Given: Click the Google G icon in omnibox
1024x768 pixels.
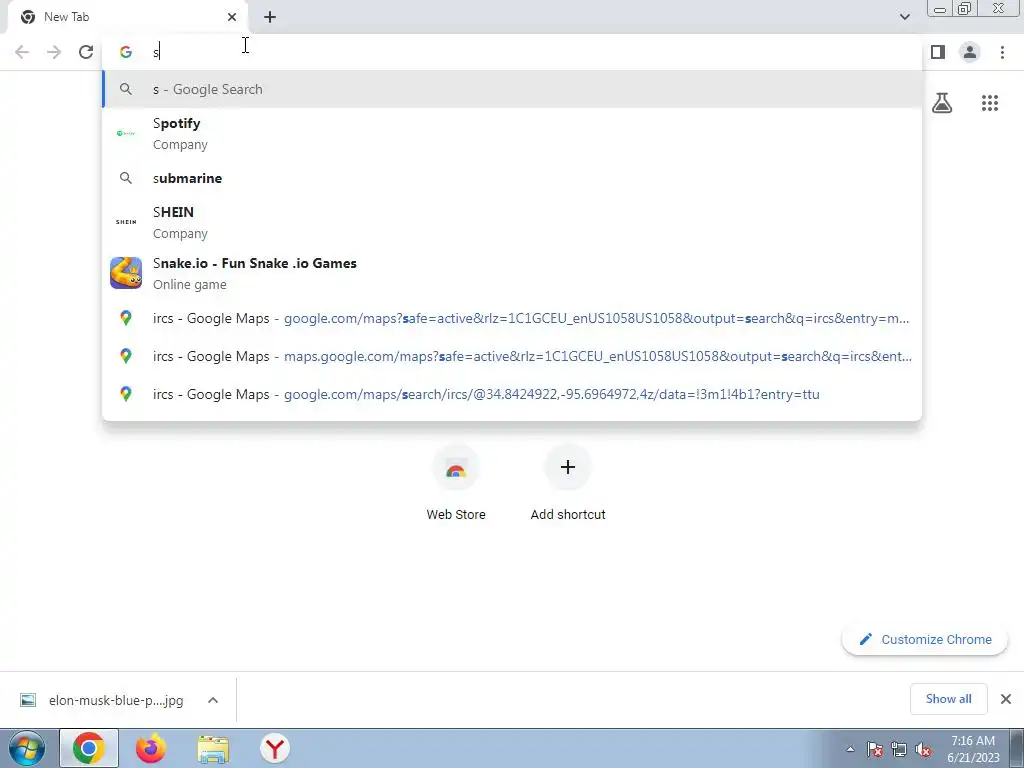Looking at the screenshot, I should [126, 52].
